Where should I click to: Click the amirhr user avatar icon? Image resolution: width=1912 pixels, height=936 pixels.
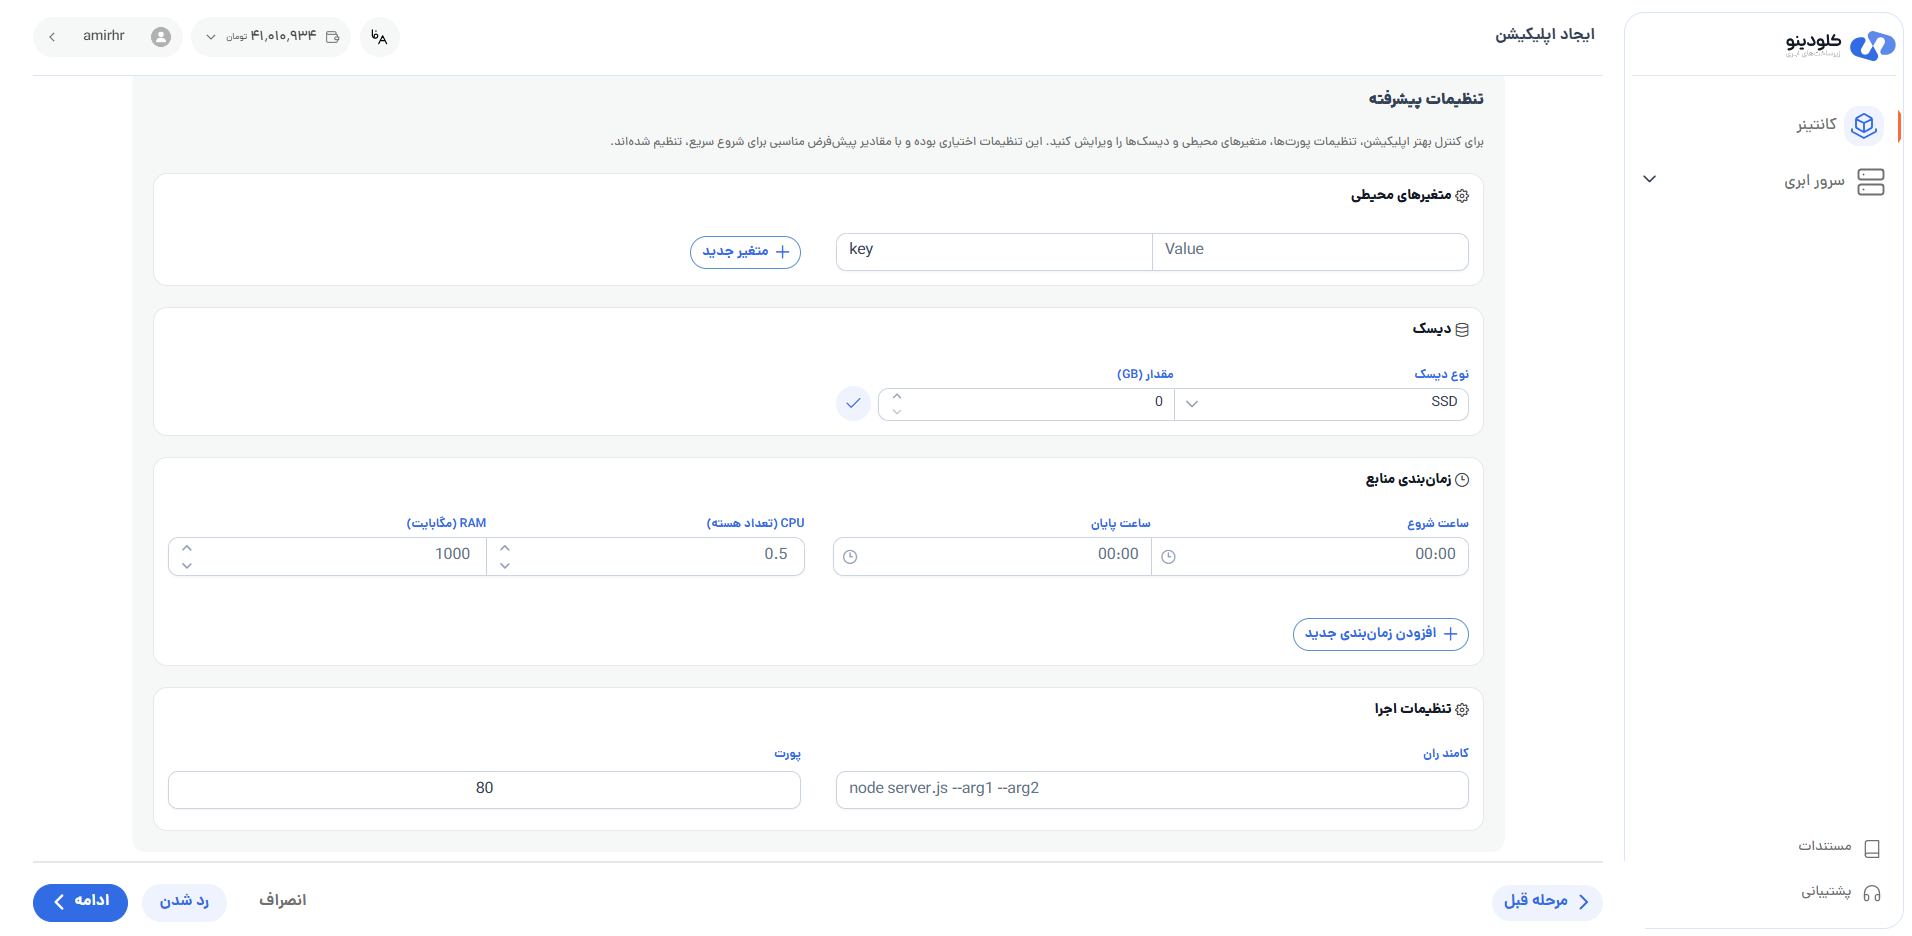161,37
